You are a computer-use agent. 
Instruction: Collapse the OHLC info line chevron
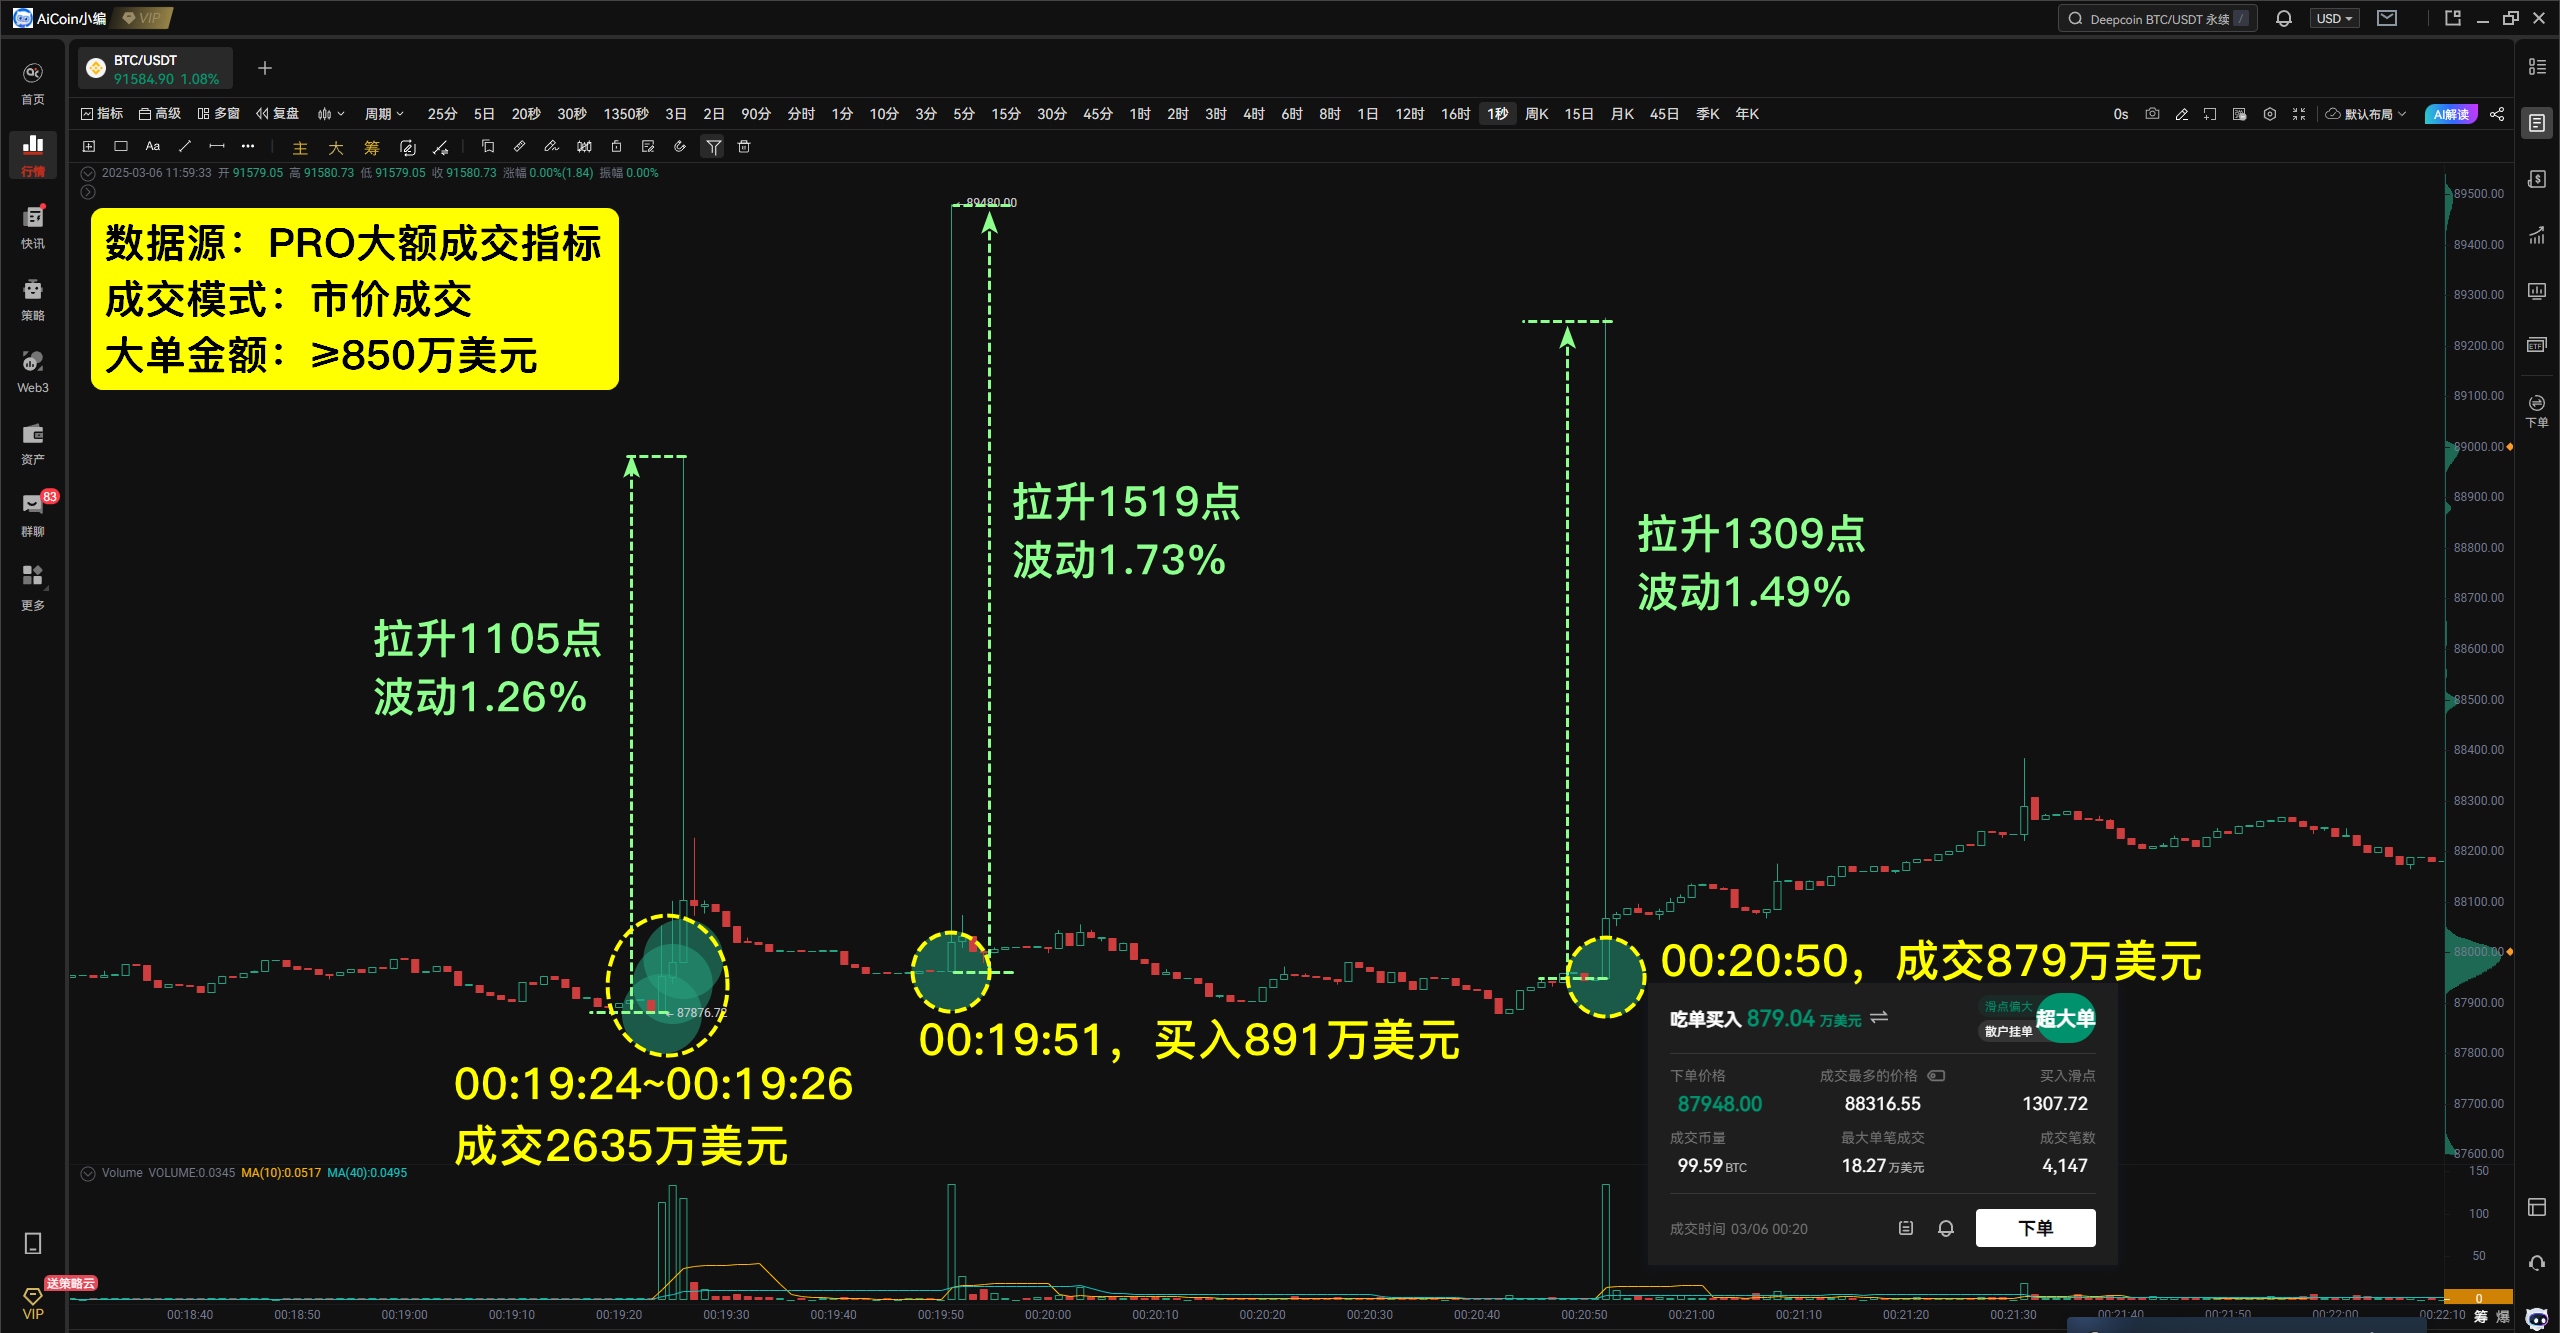pos(88,173)
